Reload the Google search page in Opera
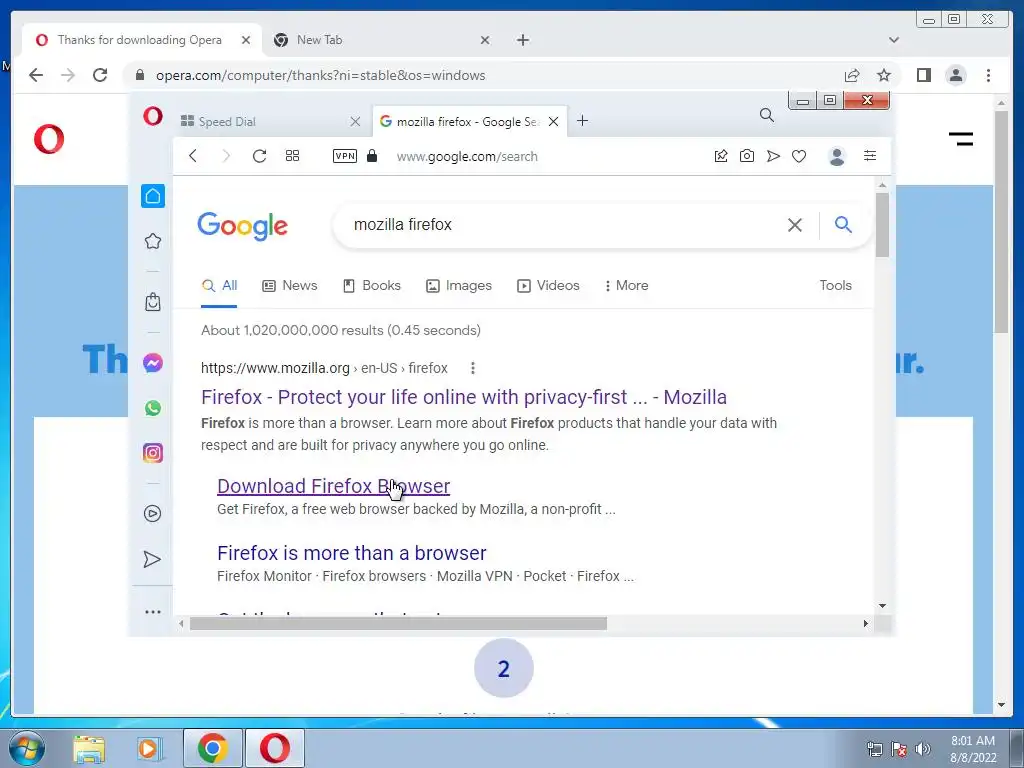1024x768 pixels. tap(259, 155)
